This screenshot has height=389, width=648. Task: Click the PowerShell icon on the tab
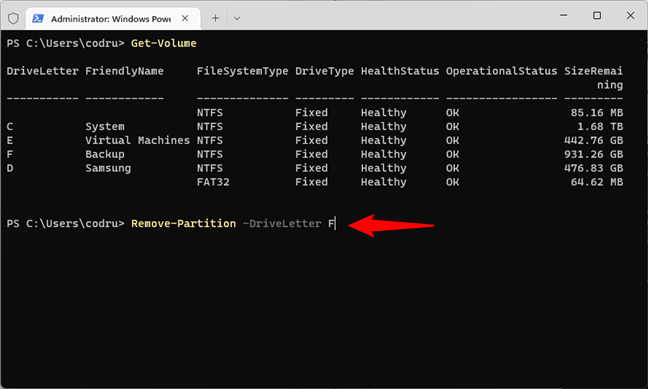click(x=38, y=18)
